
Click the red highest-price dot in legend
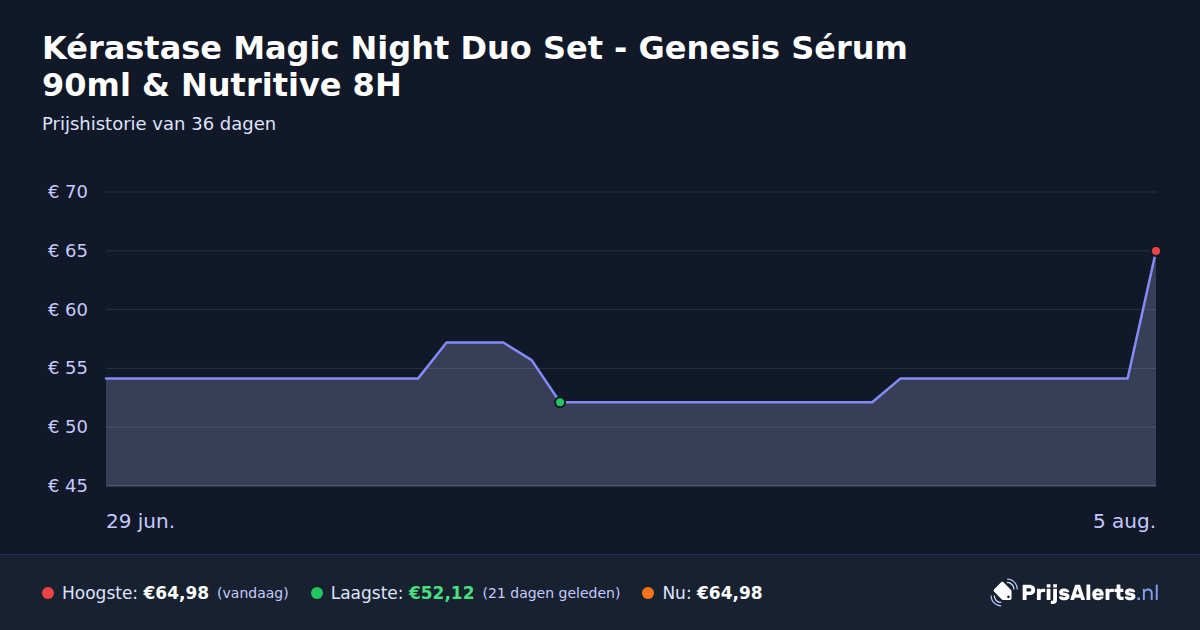(48, 593)
